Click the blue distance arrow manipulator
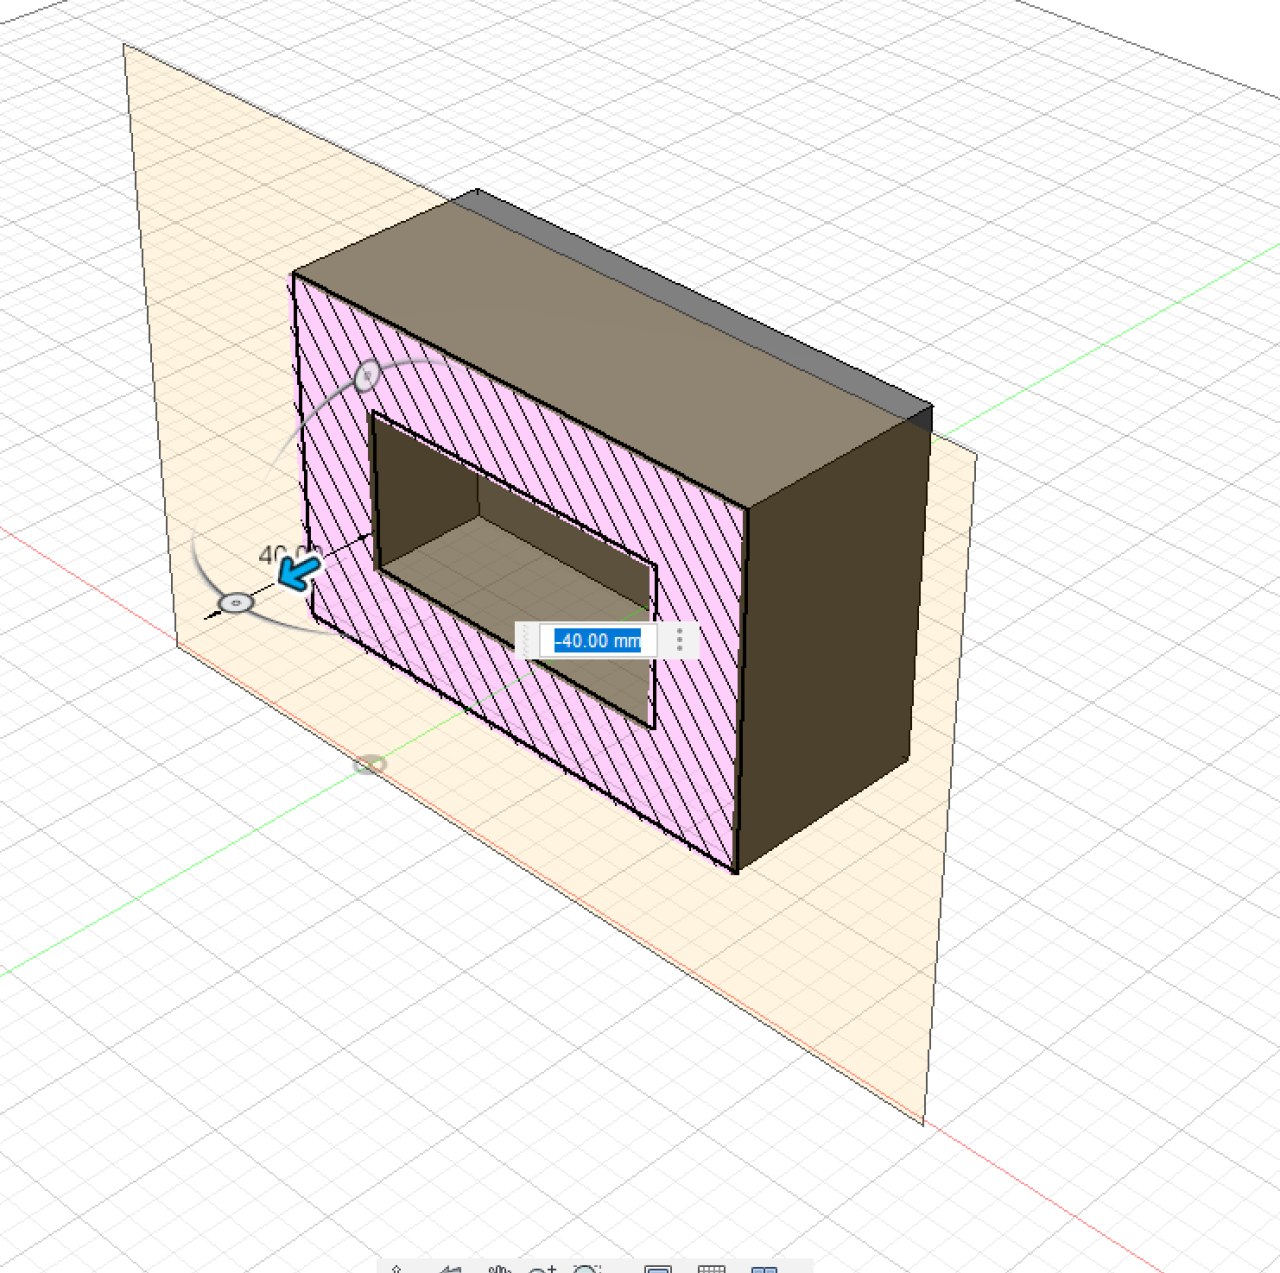1280x1273 pixels. point(298,573)
